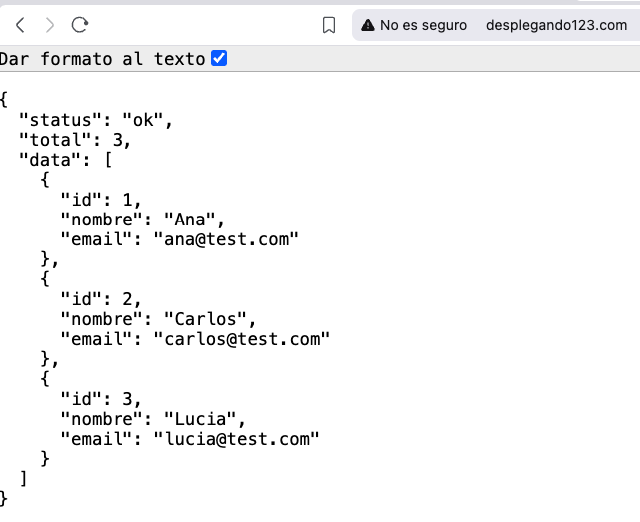Image resolution: width=640 pixels, height=522 pixels.
Task: Click the email value lucia@test.com
Action: [x=236, y=438]
